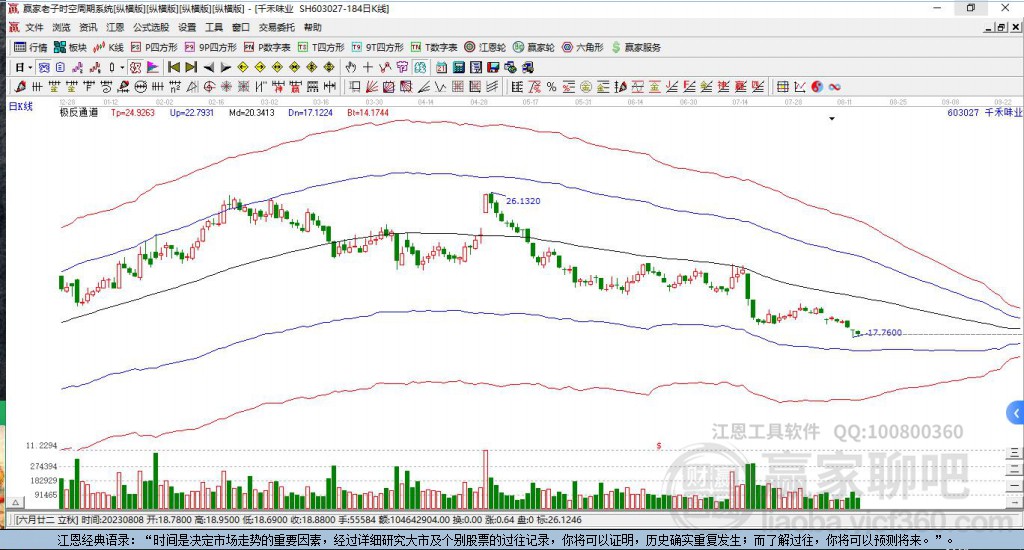Click the 17.7600 price low label
This screenshot has width=1024, height=550.
[x=884, y=332]
